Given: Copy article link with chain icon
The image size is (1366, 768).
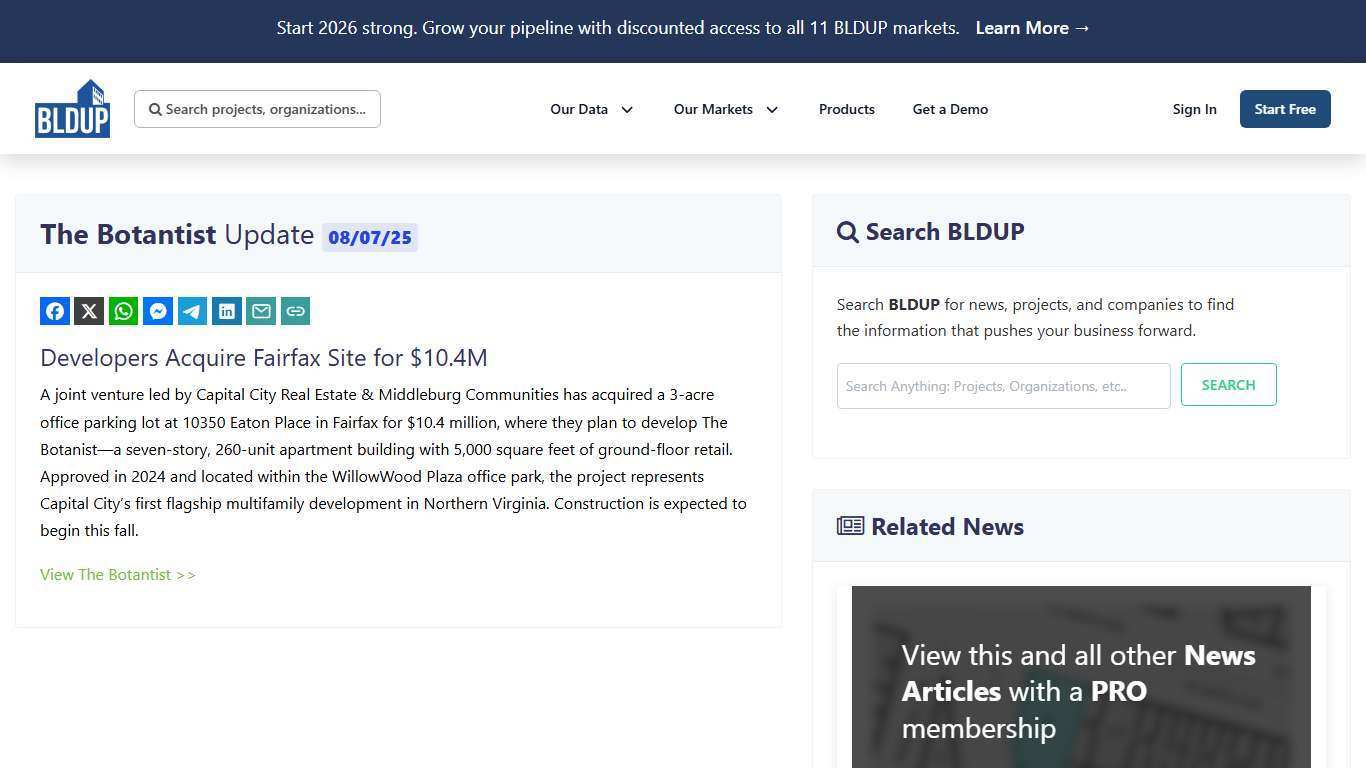Looking at the screenshot, I should [x=295, y=311].
